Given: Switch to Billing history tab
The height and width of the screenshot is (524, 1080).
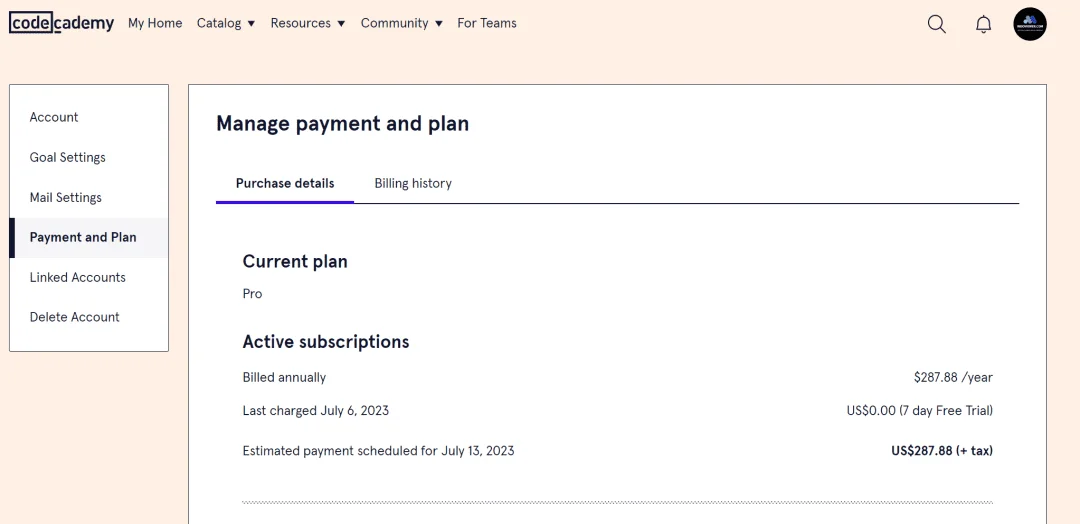Looking at the screenshot, I should coord(413,183).
